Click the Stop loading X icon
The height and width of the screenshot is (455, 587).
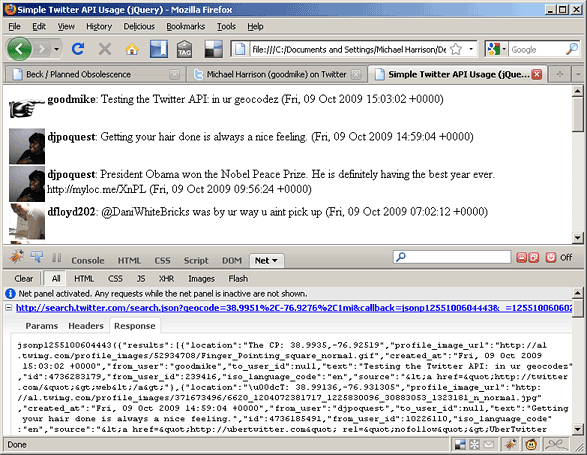pyautogui.click(x=105, y=49)
